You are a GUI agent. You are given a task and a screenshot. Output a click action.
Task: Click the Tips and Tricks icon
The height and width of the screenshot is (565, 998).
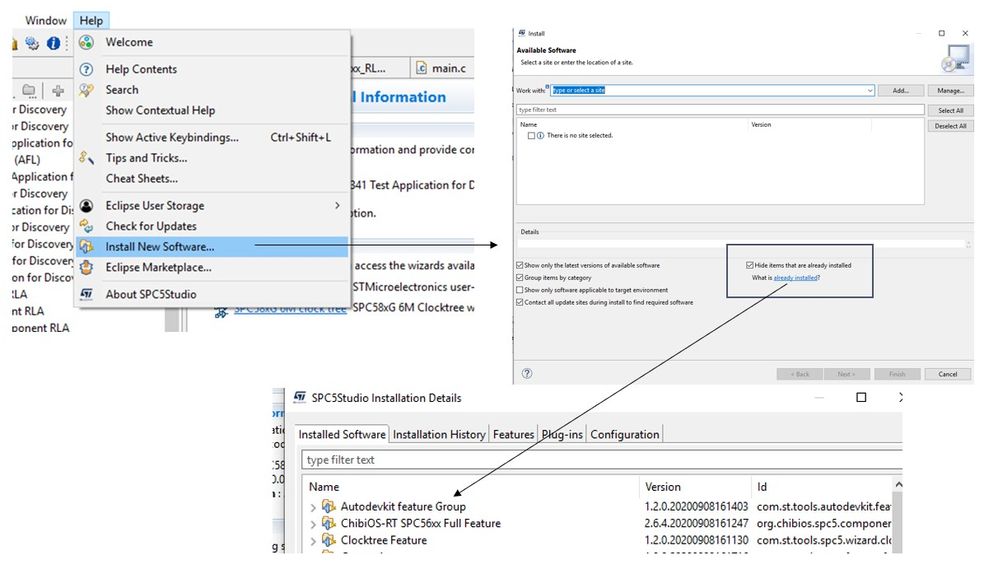coord(87,157)
